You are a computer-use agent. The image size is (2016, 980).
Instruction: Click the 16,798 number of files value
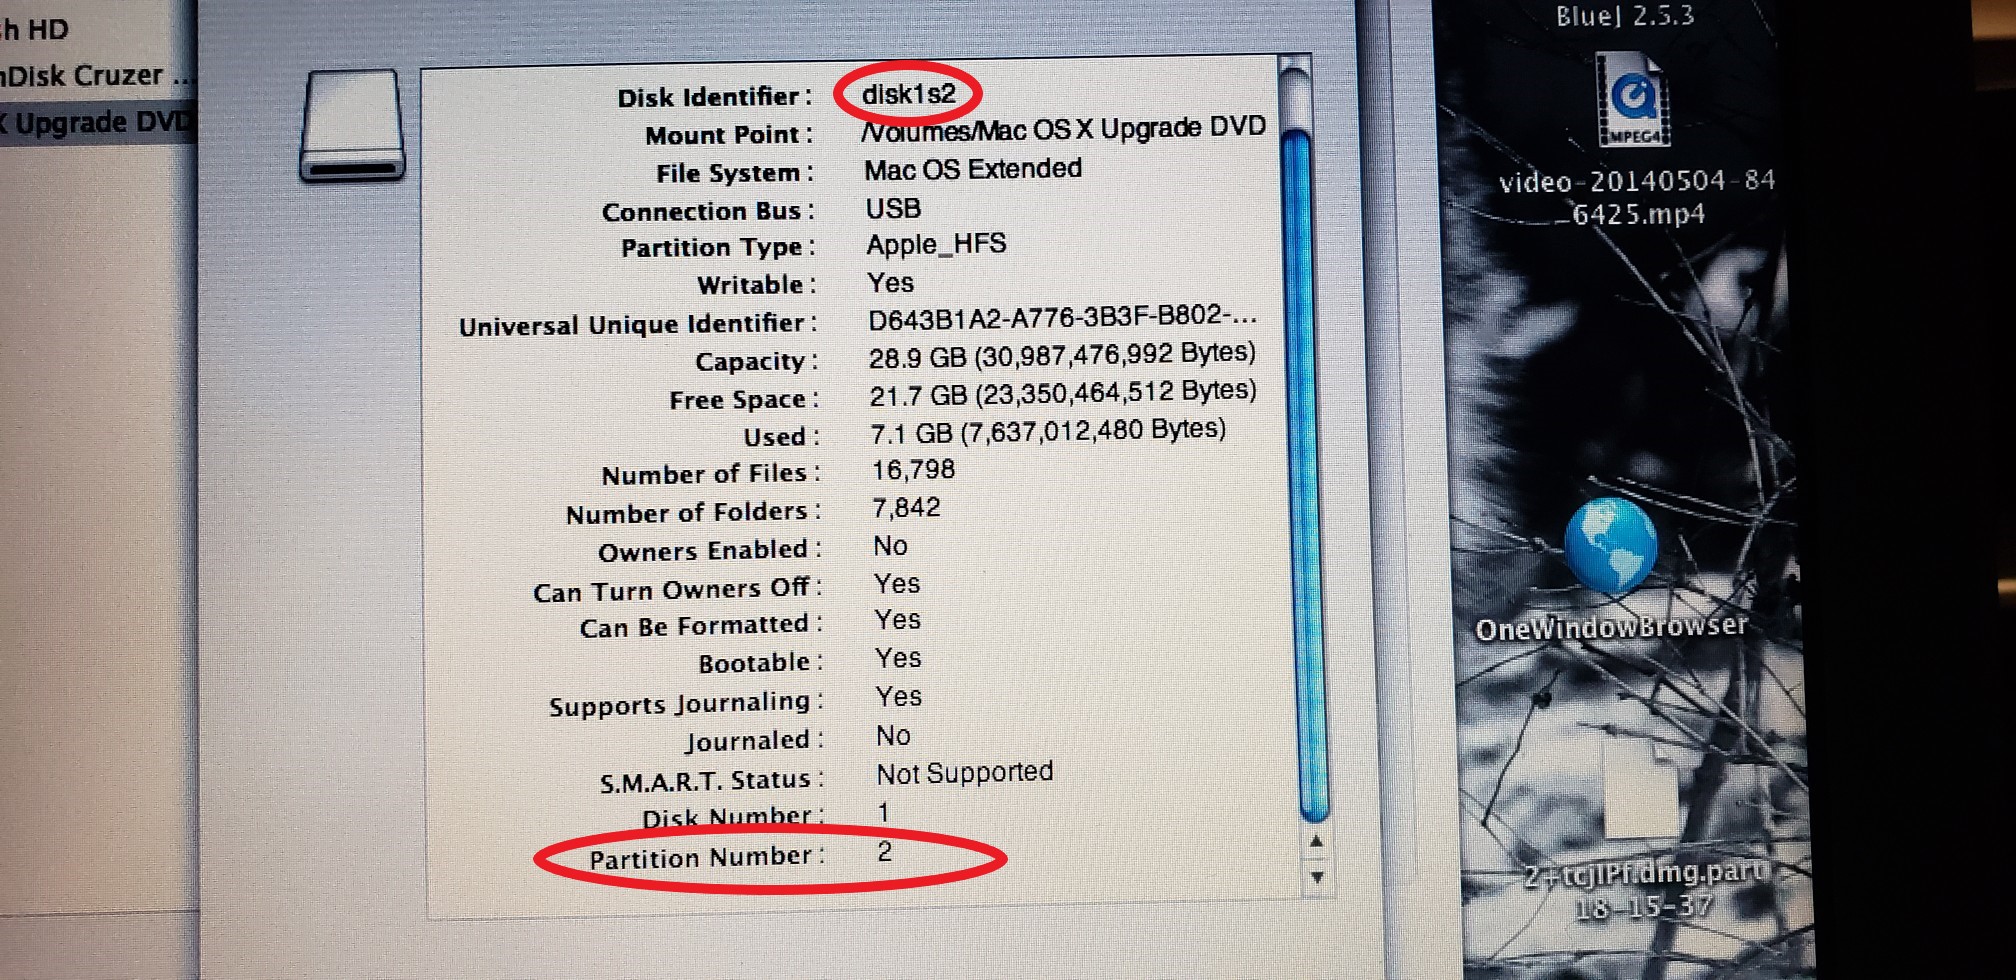pyautogui.click(x=913, y=469)
